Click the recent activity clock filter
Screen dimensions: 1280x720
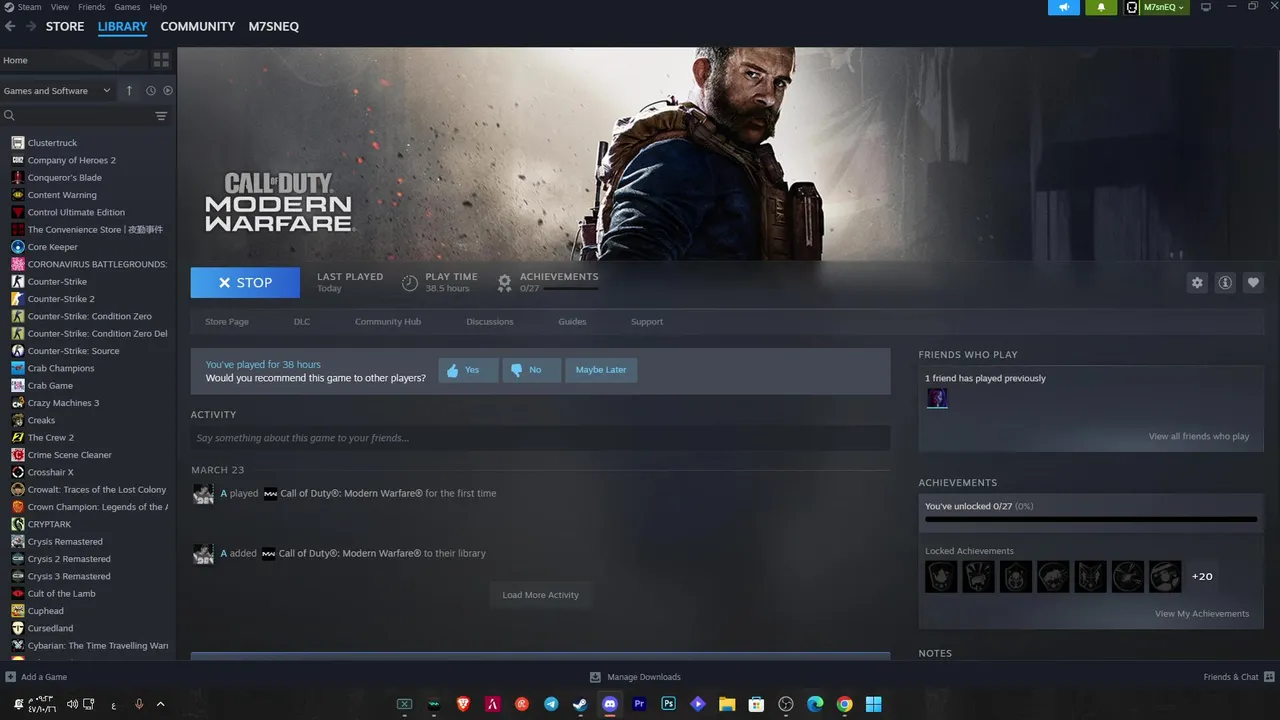click(x=151, y=90)
